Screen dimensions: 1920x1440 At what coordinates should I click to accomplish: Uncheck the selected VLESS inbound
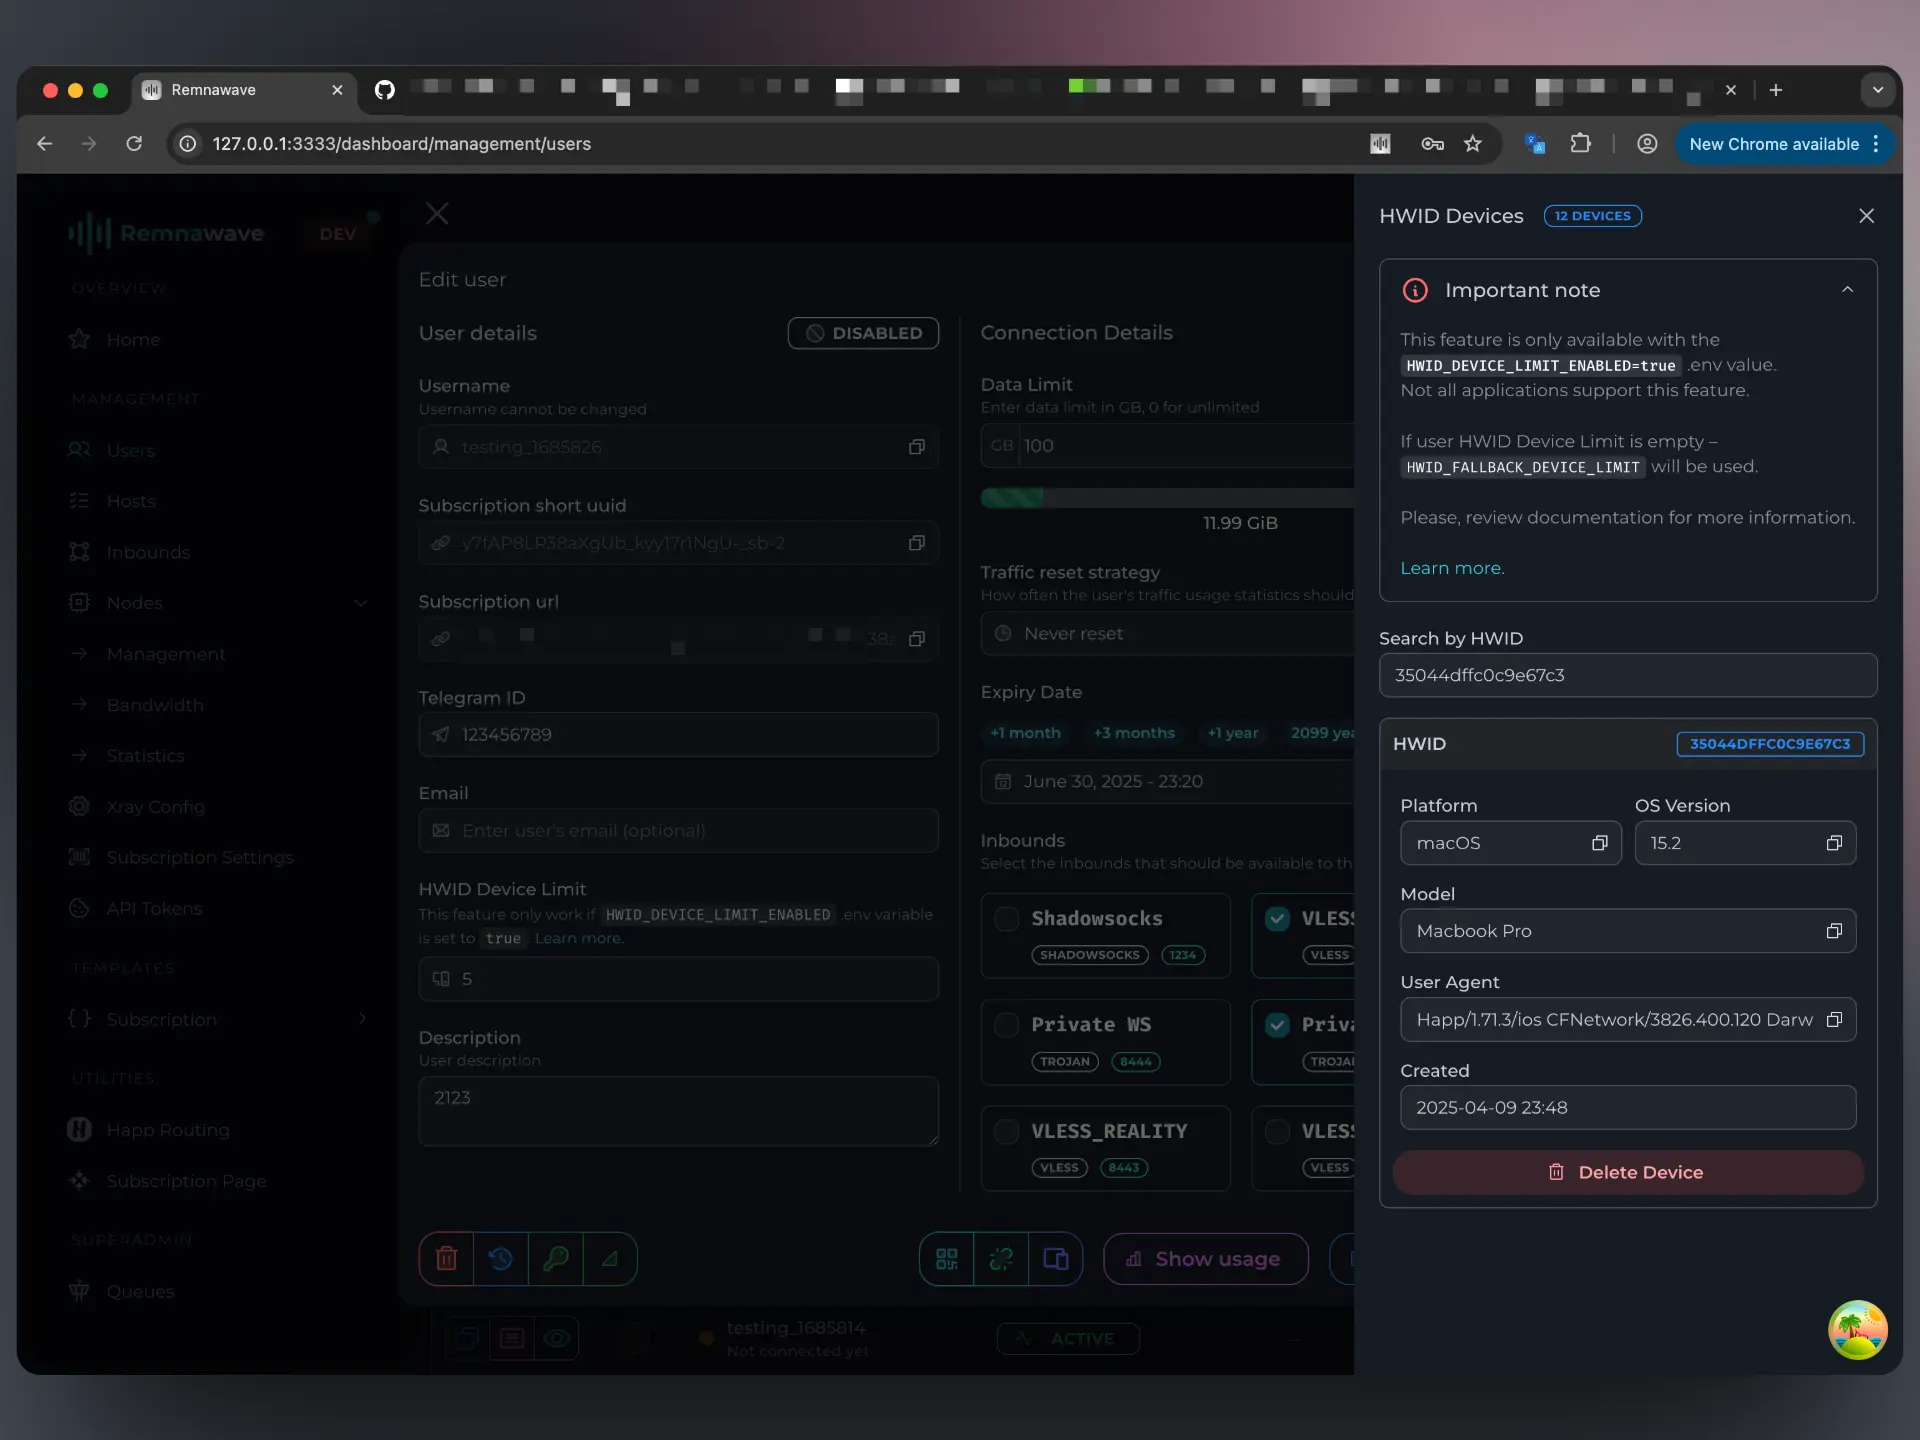(1276, 918)
